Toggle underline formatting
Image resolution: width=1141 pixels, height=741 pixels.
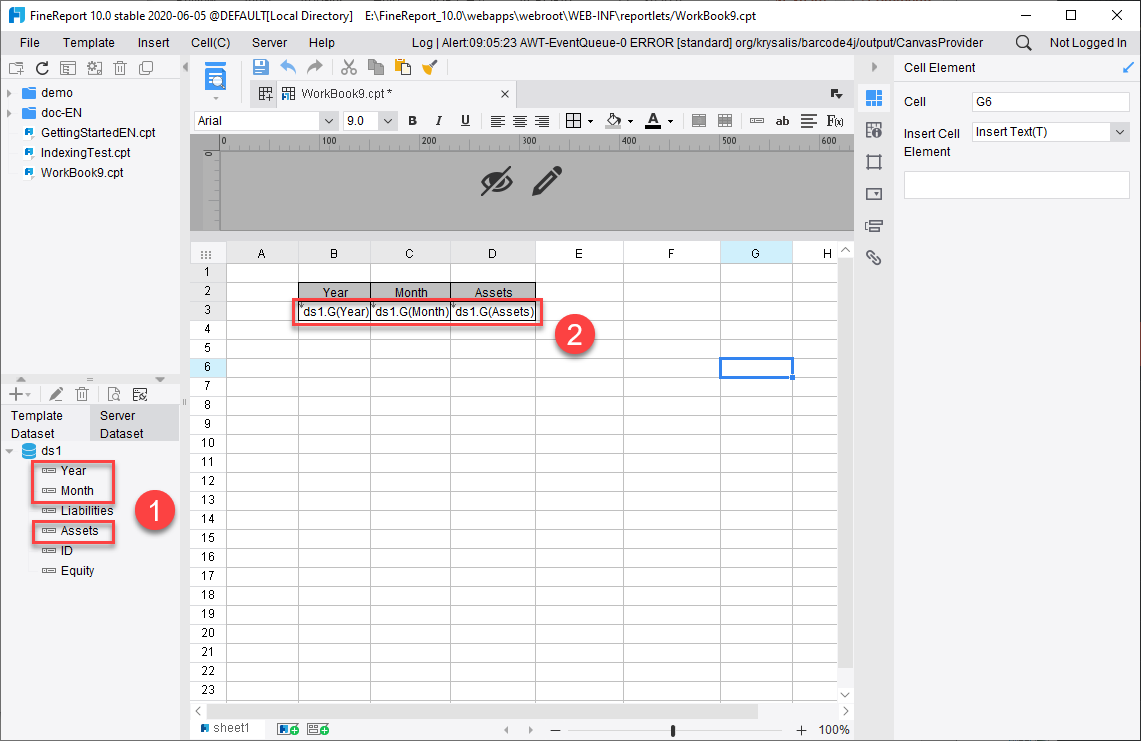point(465,121)
